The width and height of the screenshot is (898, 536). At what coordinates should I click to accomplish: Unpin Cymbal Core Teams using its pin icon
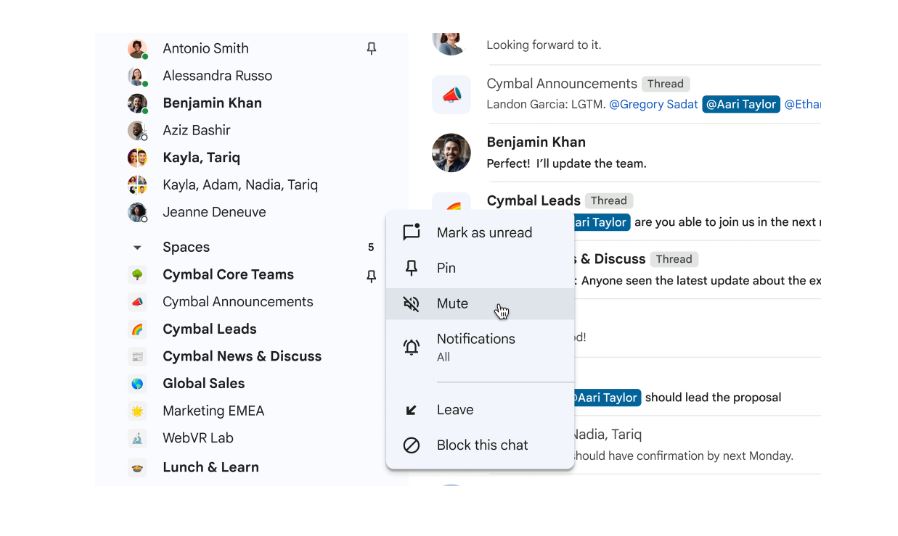371,276
